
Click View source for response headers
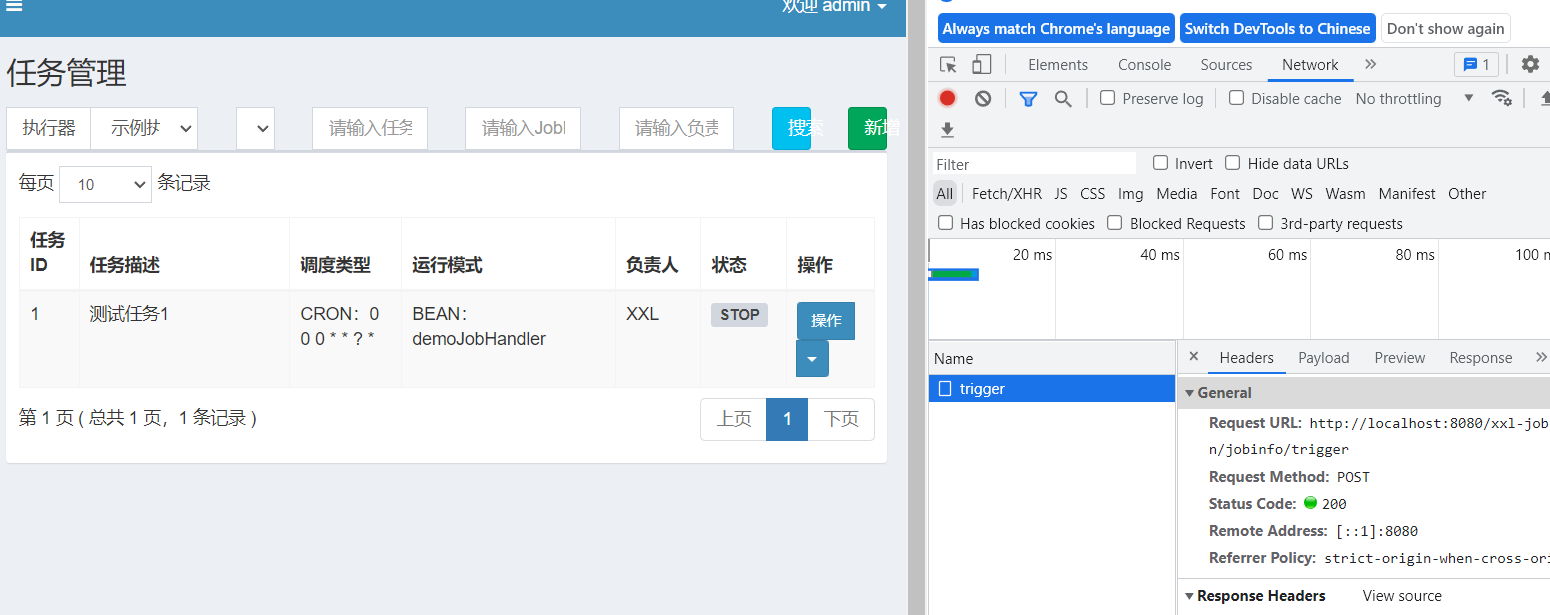coord(1402,595)
